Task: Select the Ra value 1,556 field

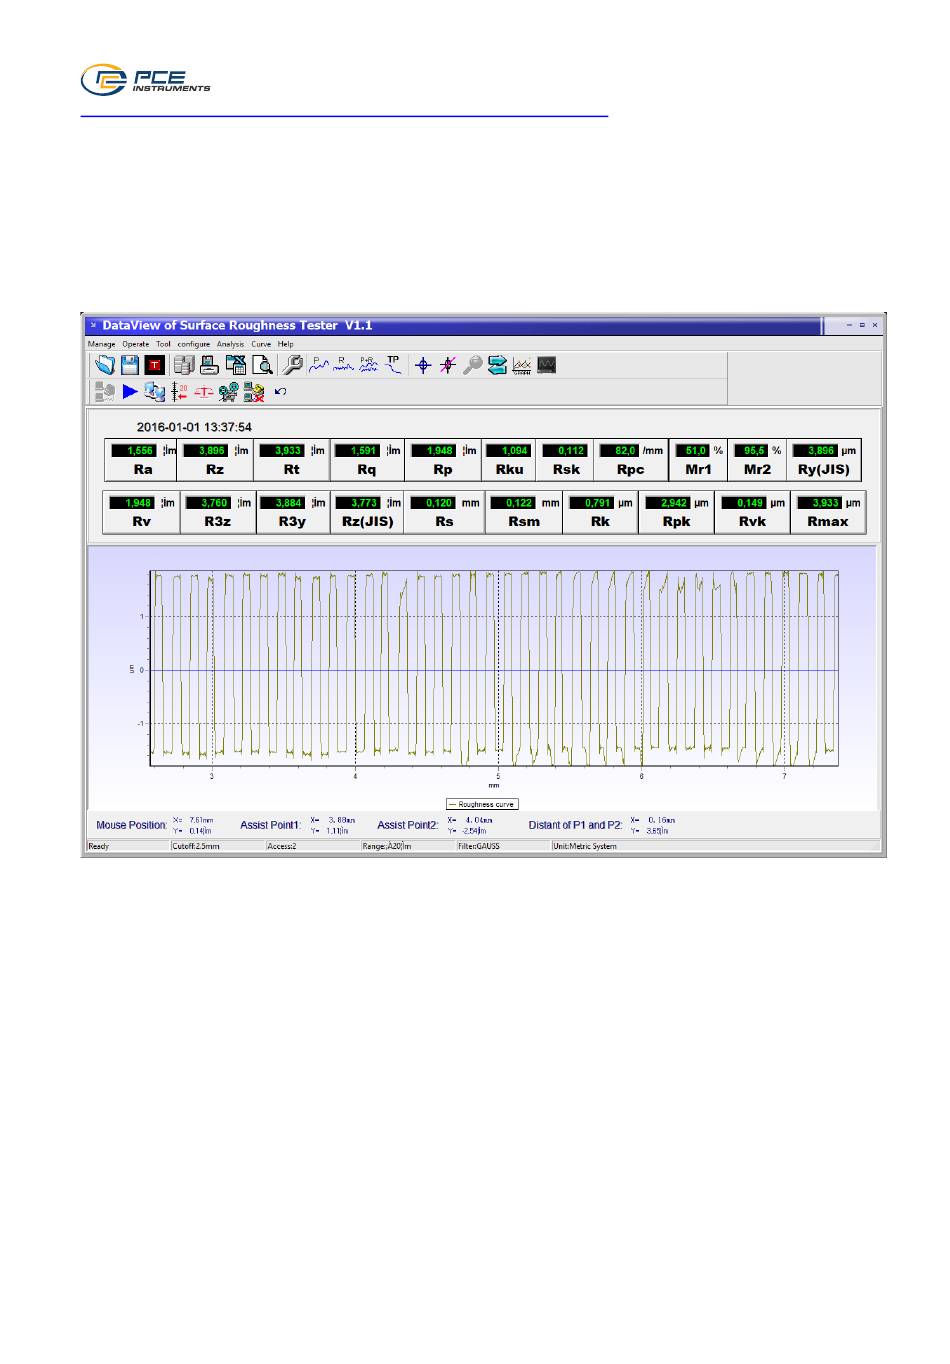Action: click(134, 451)
